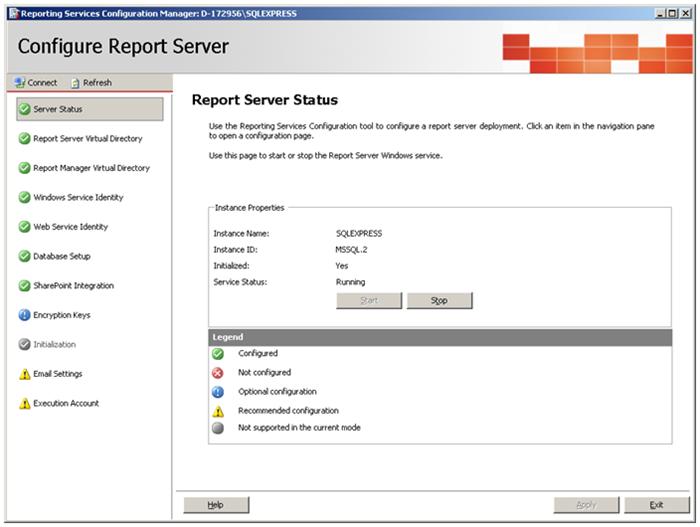Open the Encryption Keys page
Viewport: 700px width, 527px height.
[62, 315]
